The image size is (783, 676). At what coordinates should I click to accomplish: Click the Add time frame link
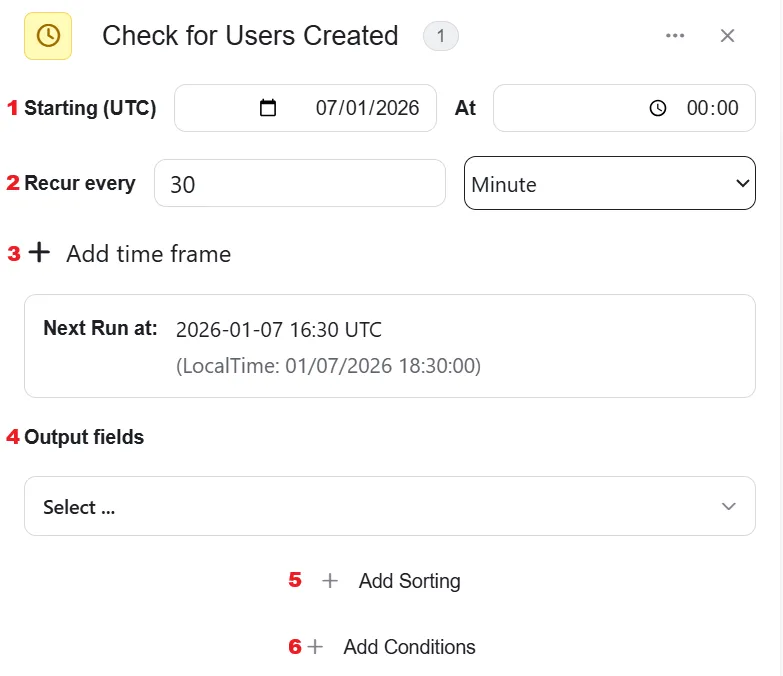coord(148,254)
